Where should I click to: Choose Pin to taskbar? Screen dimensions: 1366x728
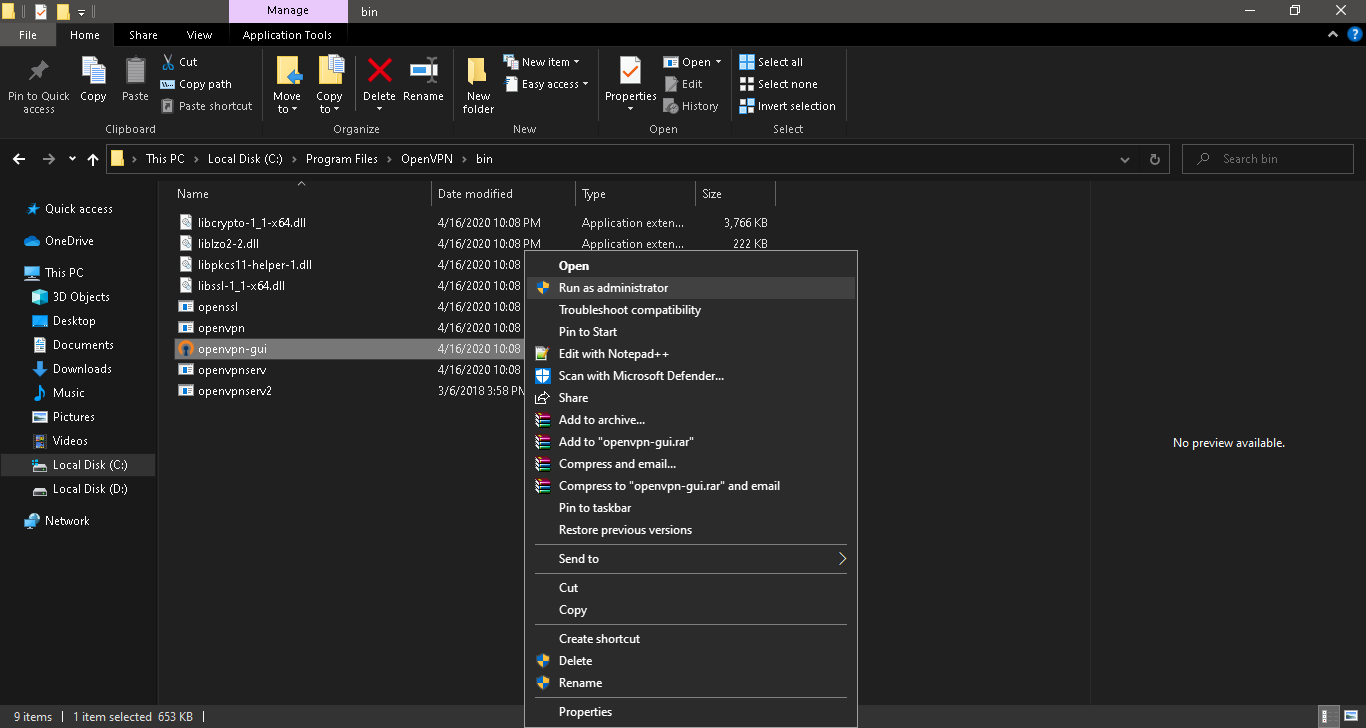[x=691, y=508]
